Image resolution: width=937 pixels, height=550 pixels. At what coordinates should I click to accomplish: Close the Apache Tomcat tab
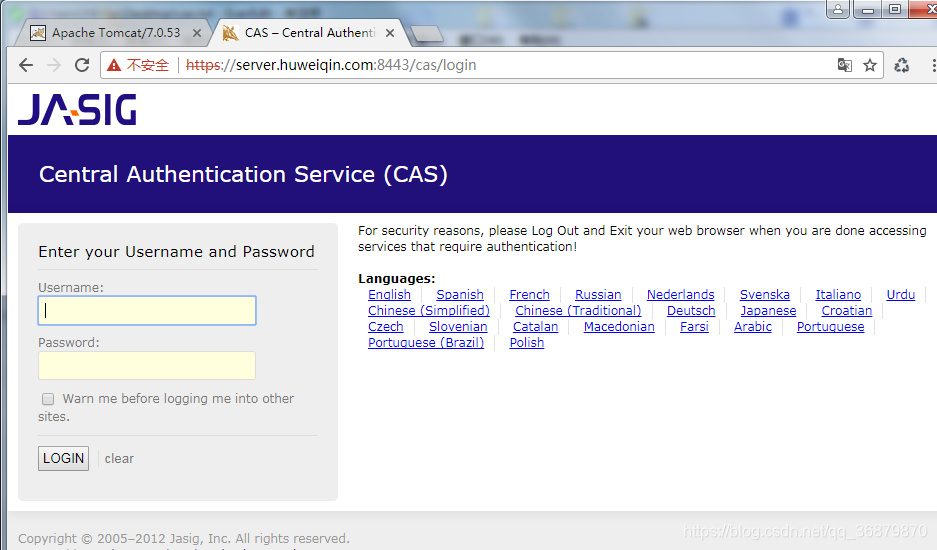(x=197, y=33)
